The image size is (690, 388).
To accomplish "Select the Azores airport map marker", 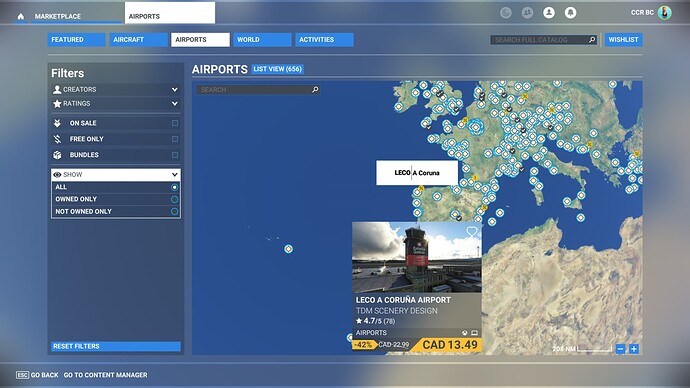I will (x=288, y=249).
